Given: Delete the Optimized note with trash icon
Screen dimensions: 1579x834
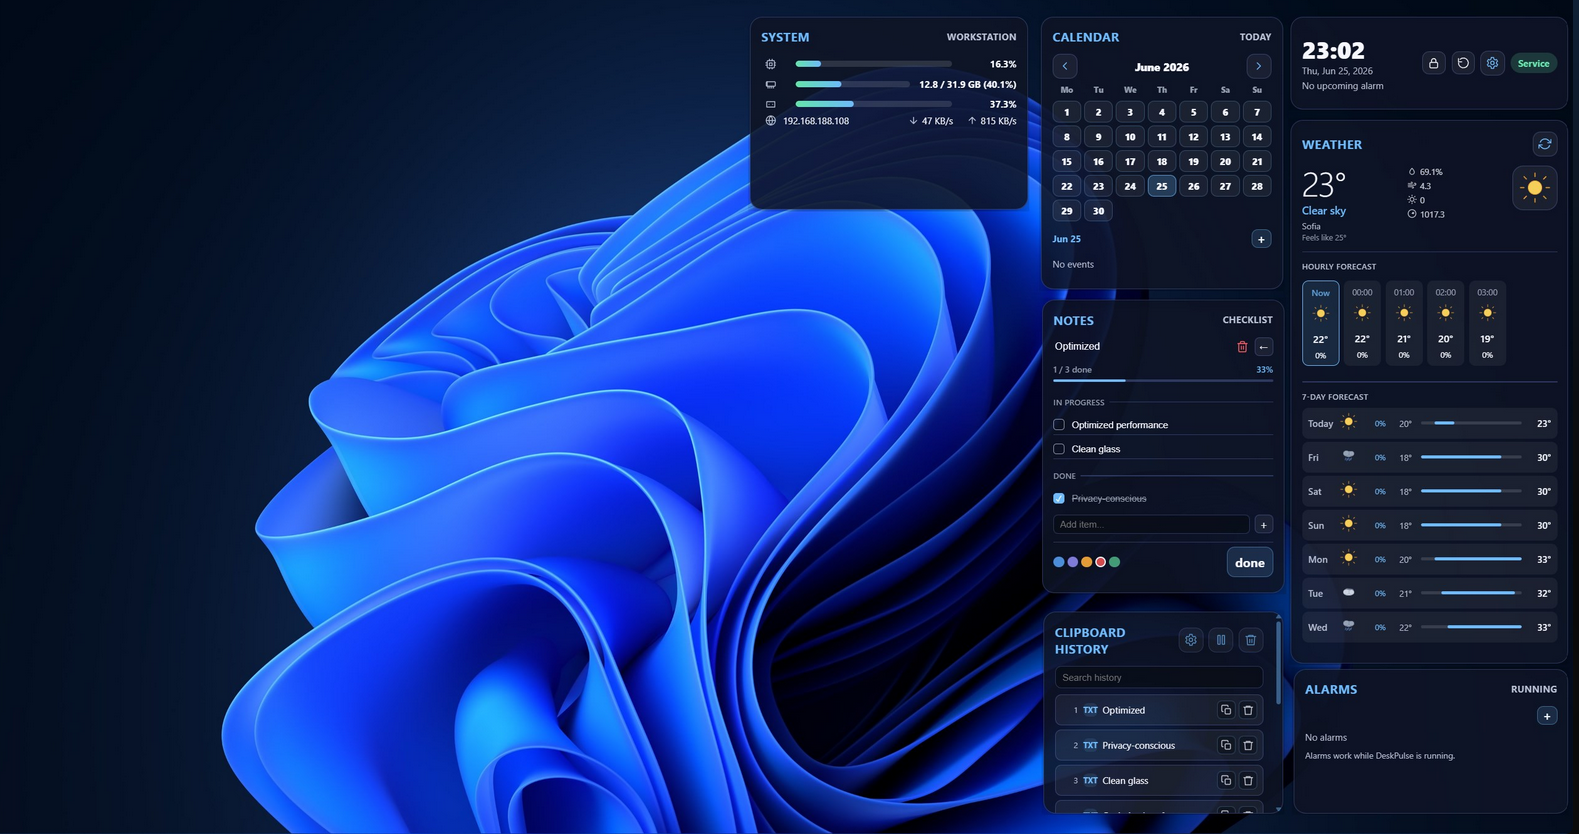Looking at the screenshot, I should click(x=1242, y=347).
